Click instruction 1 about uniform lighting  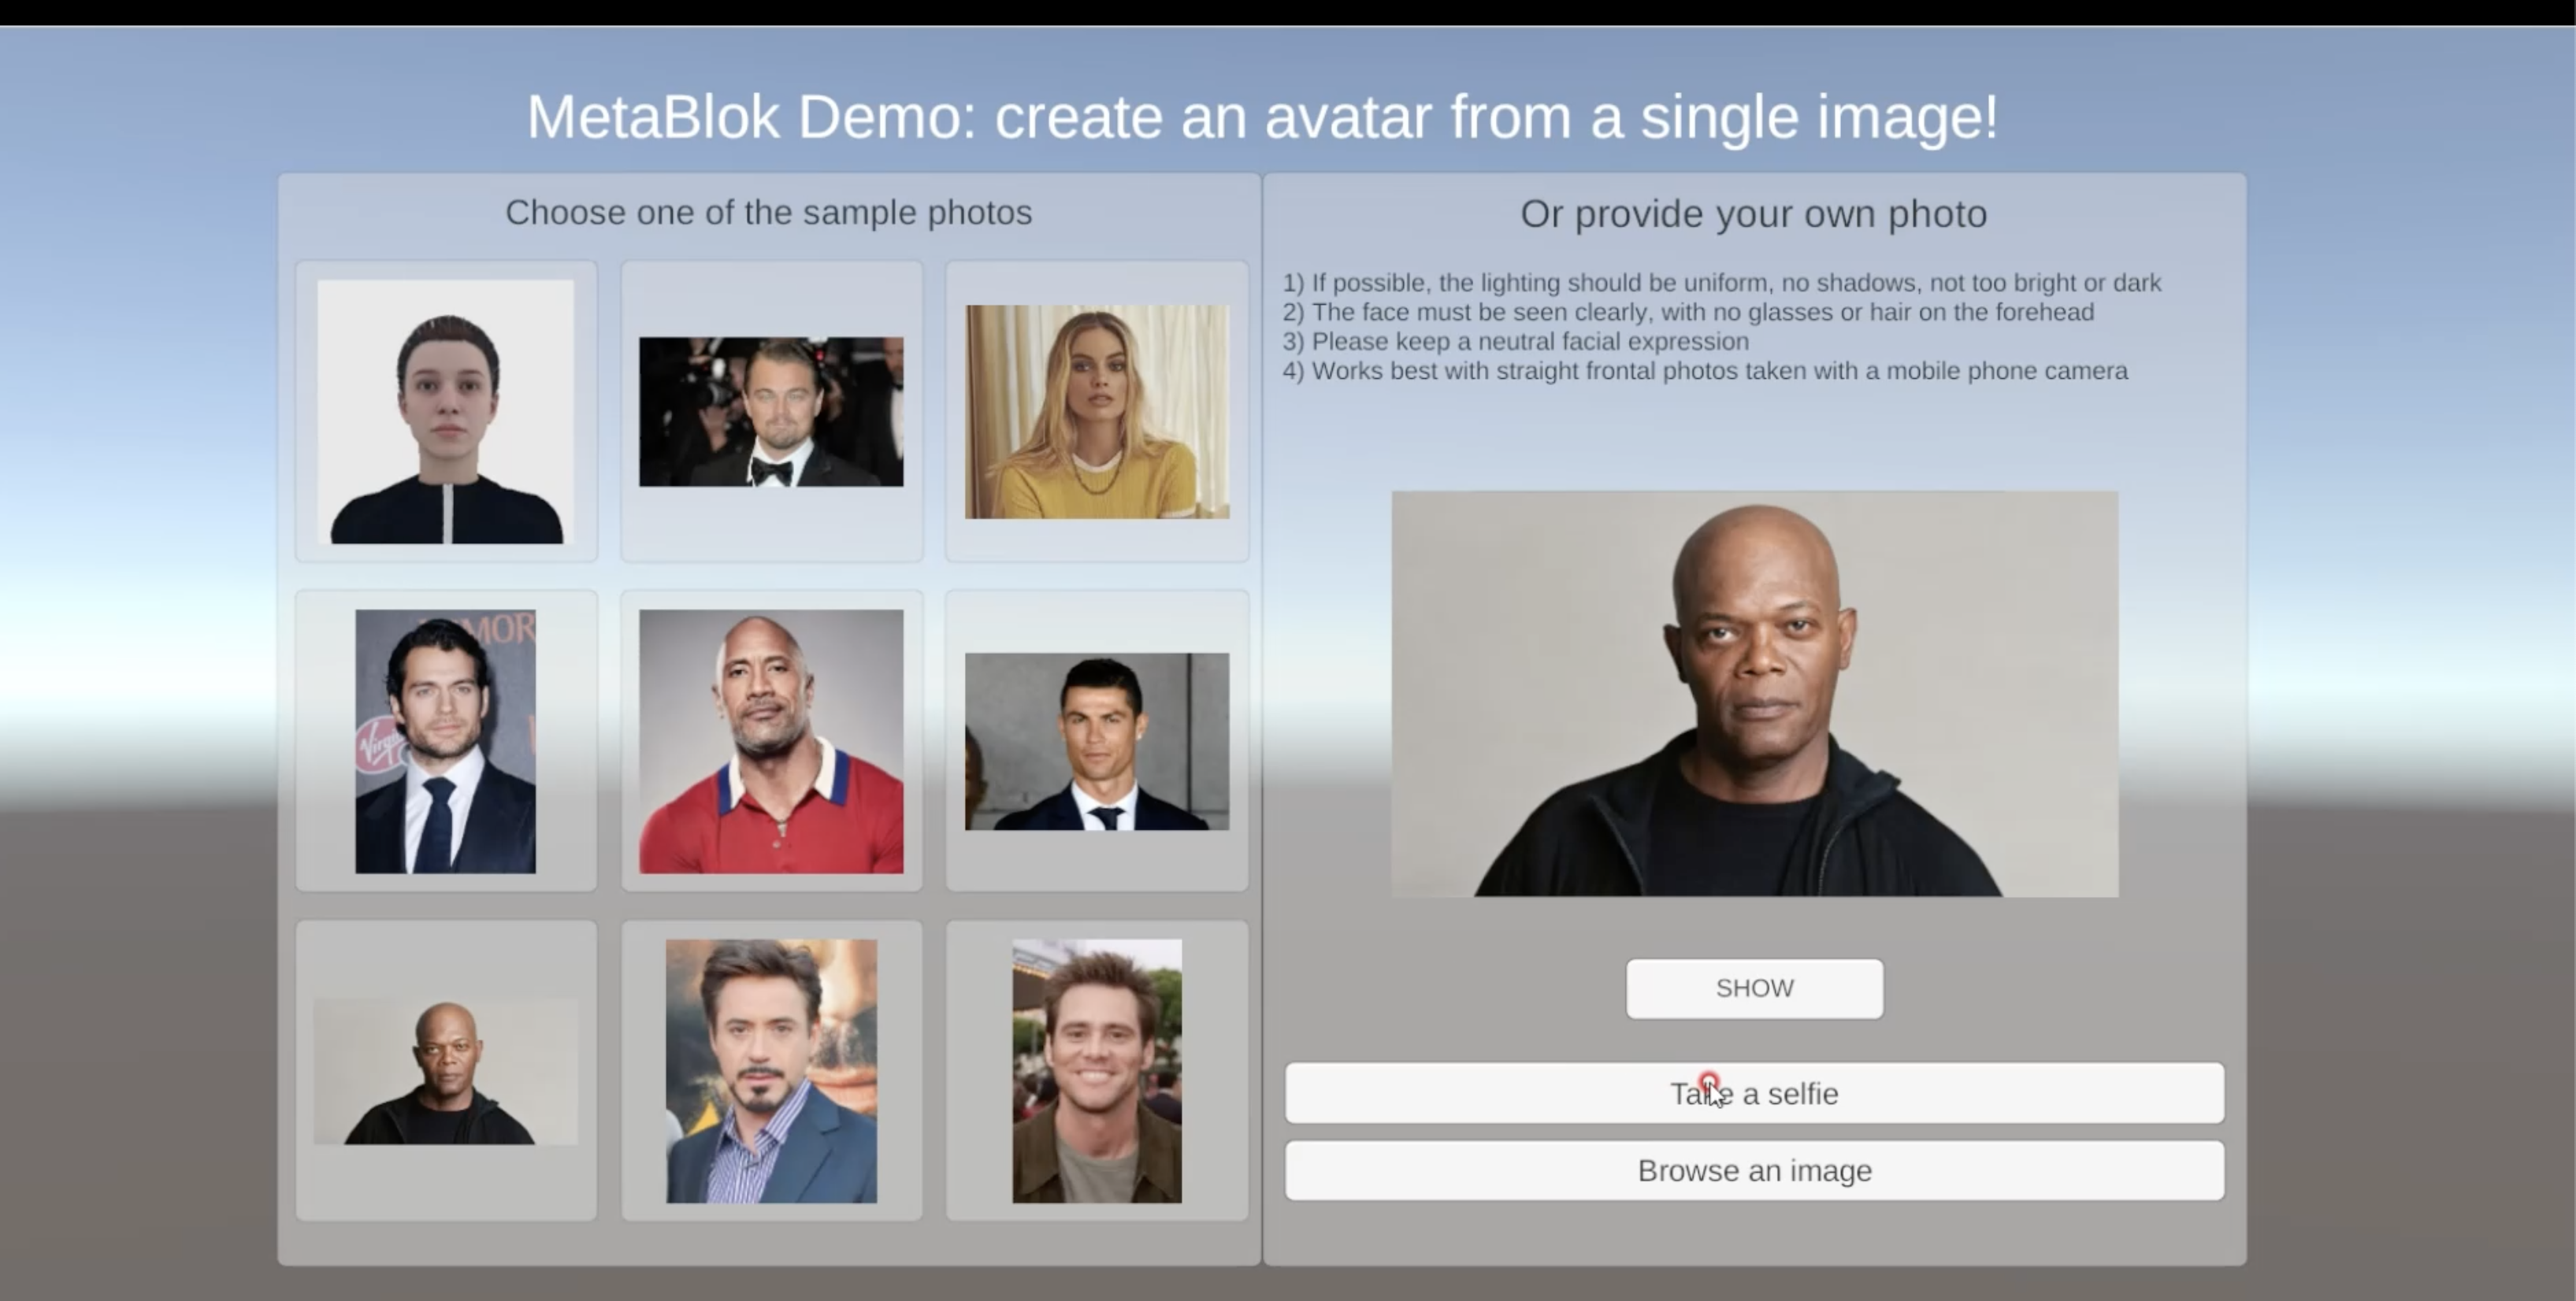(x=1721, y=283)
